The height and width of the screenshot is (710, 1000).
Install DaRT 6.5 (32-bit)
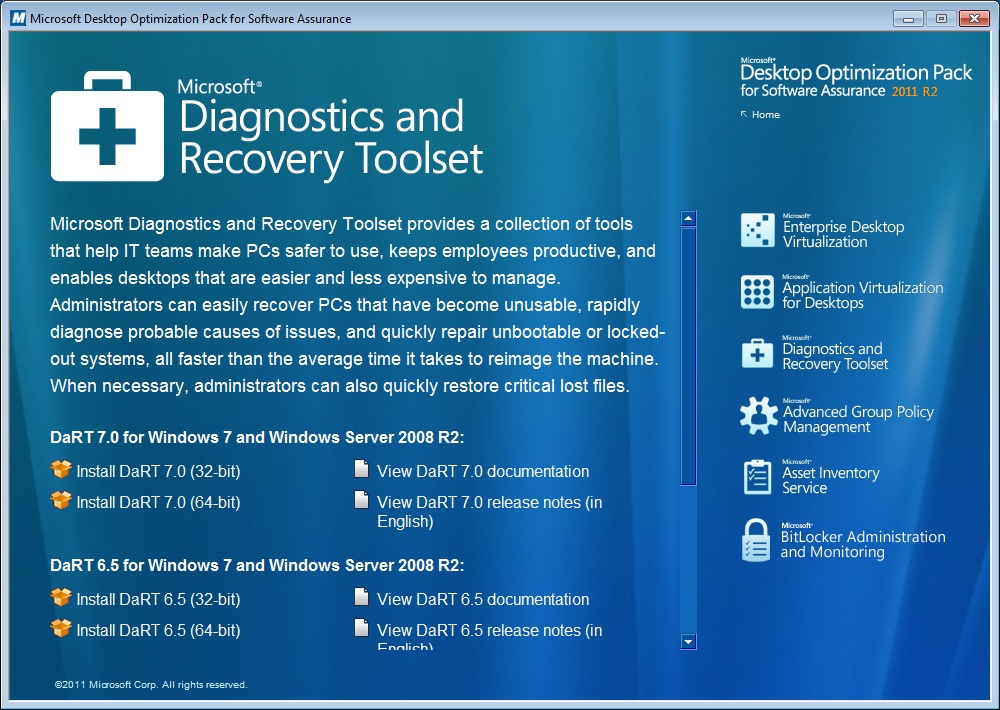point(158,600)
